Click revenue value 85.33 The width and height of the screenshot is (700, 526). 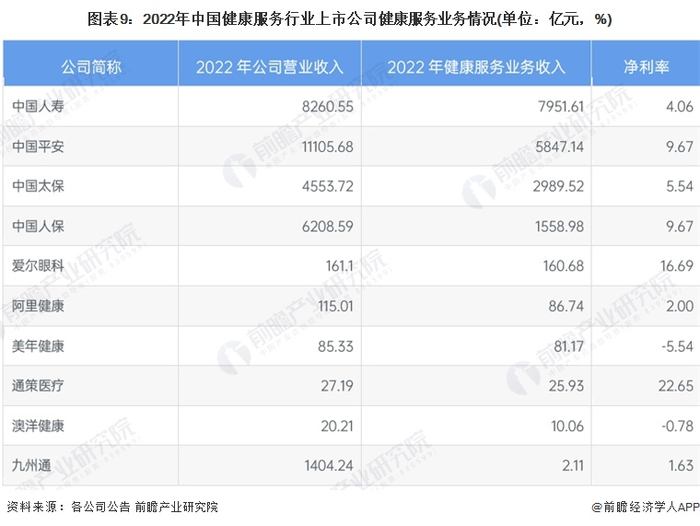(x=335, y=346)
